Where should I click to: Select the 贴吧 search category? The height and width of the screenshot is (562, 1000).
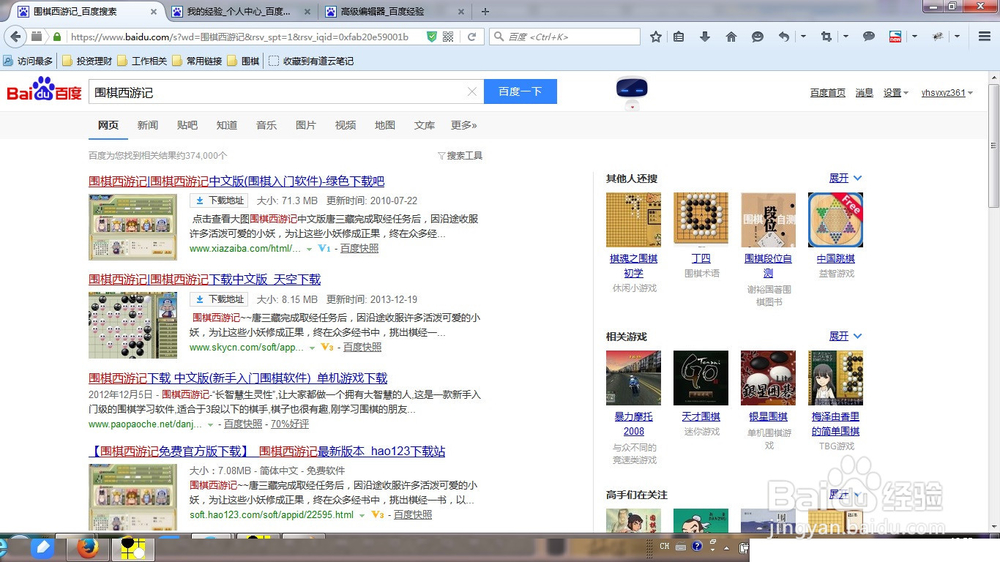[x=187, y=125]
